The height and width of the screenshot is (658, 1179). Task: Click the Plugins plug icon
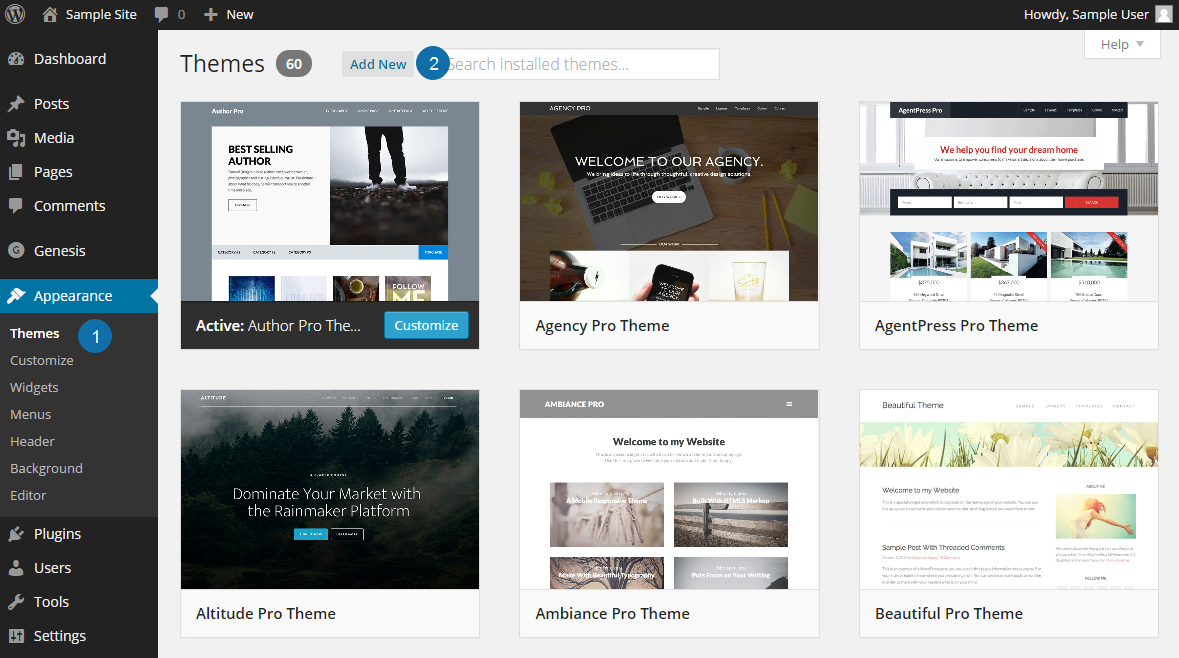click(16, 534)
